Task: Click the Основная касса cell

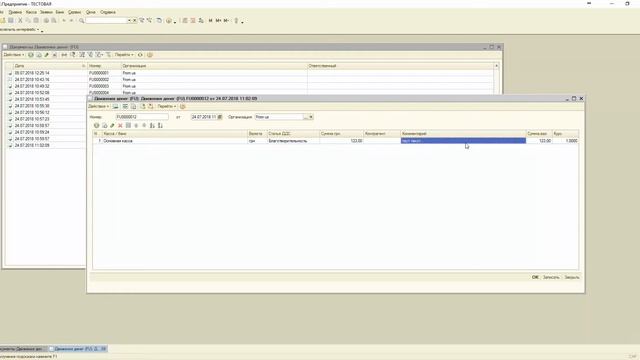Action: pyautogui.click(x=175, y=141)
